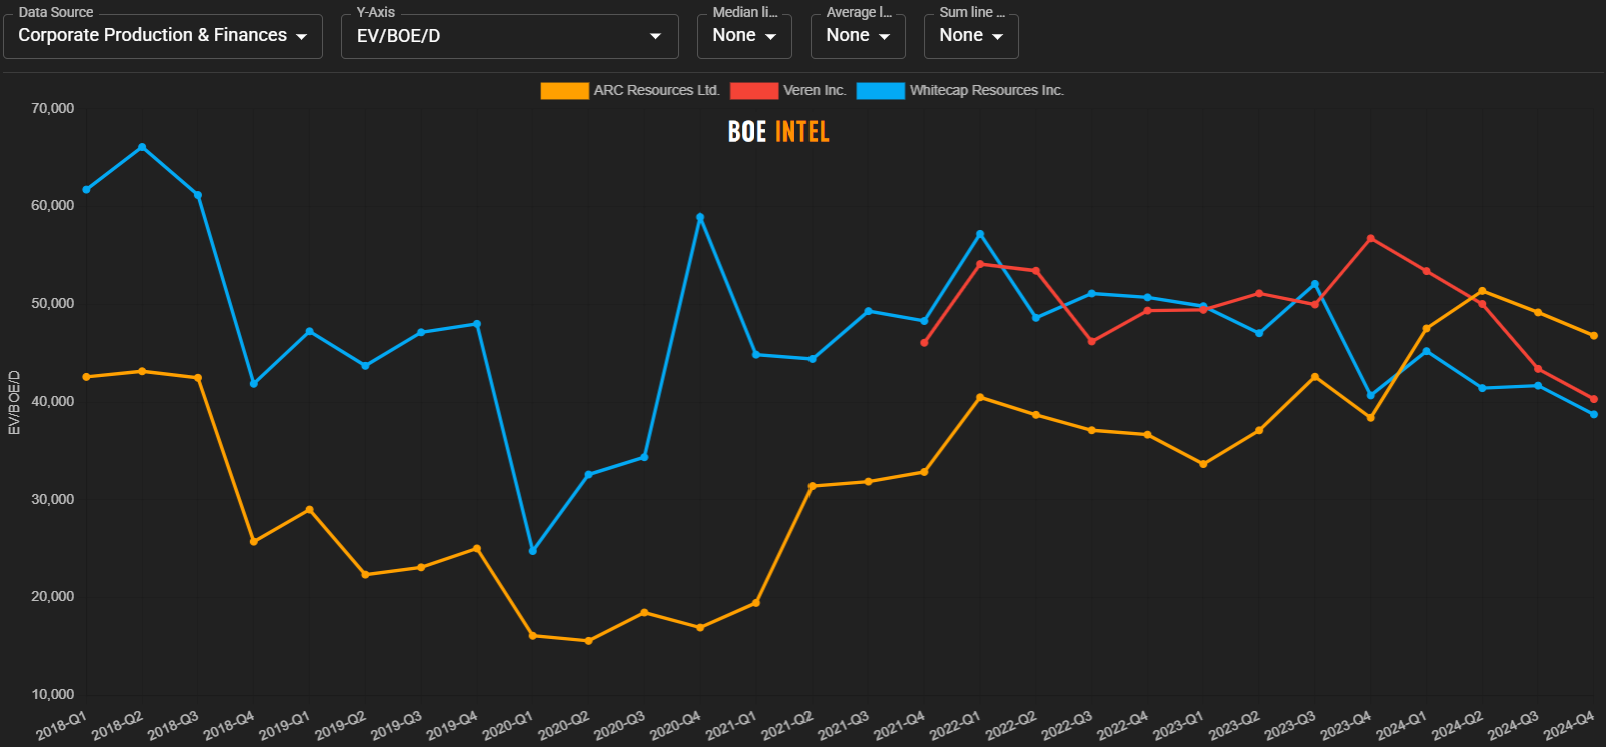The image size is (1606, 747).
Task: Click Veren 2023-Q4 peak data point
Action: click(x=1371, y=239)
